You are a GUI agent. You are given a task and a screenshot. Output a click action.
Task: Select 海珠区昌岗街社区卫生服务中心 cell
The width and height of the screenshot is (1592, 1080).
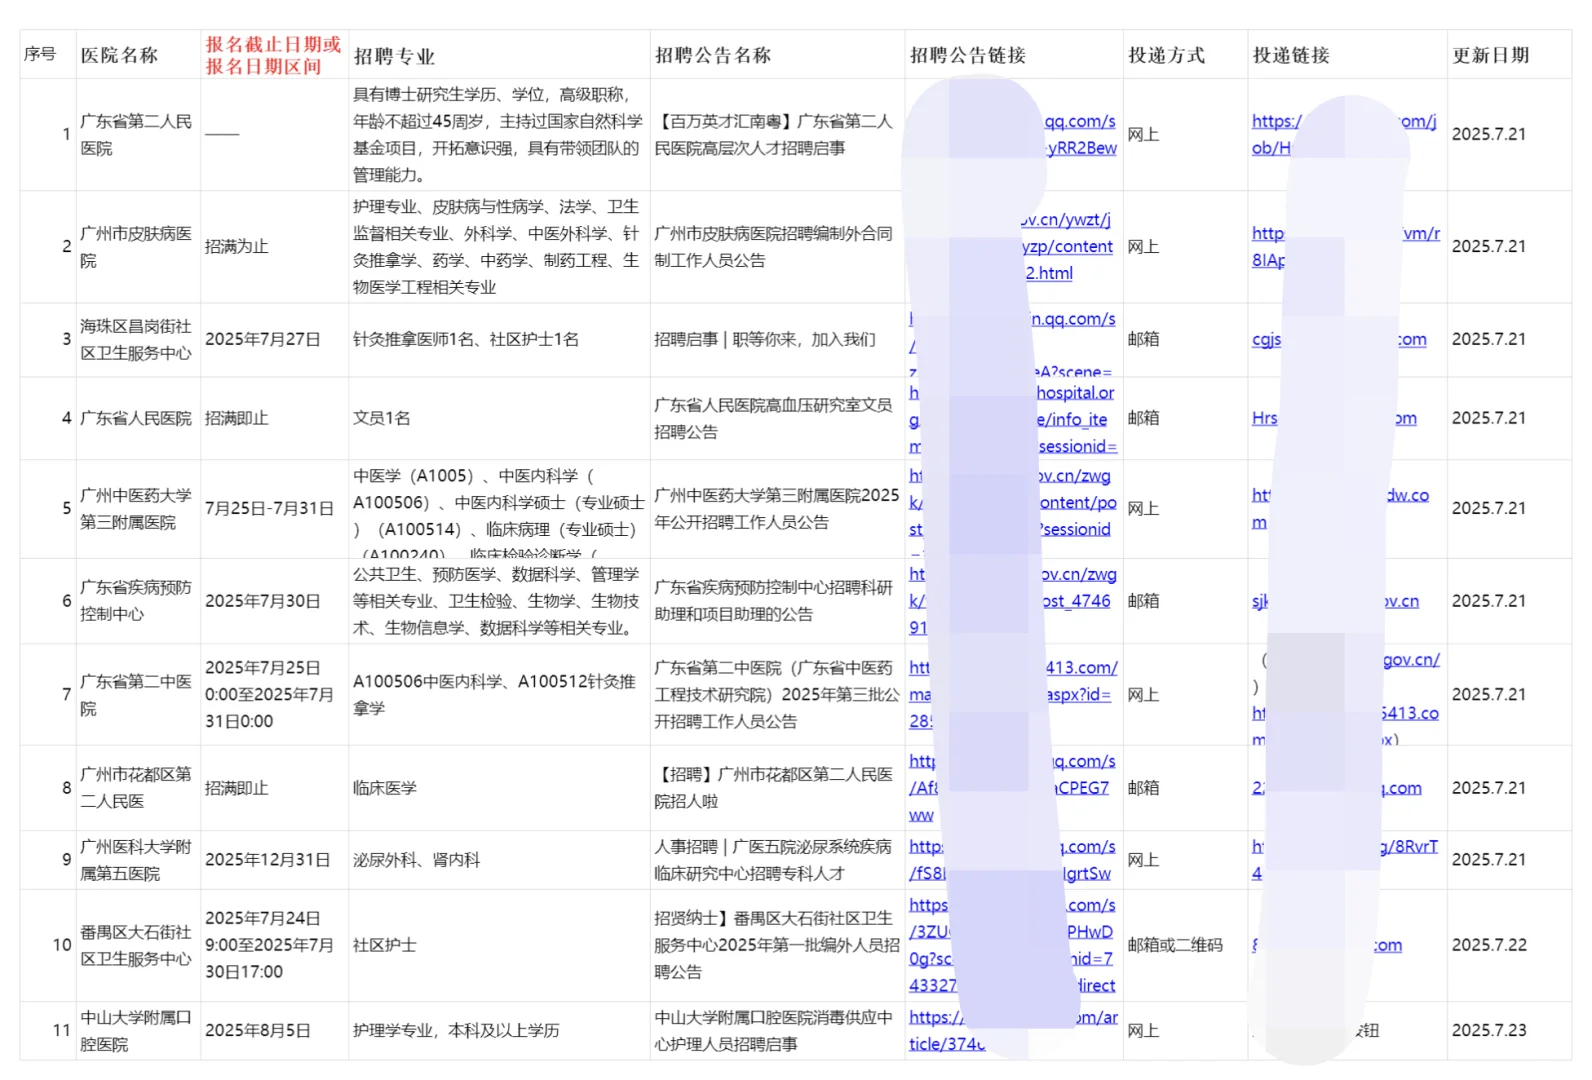pos(136,339)
